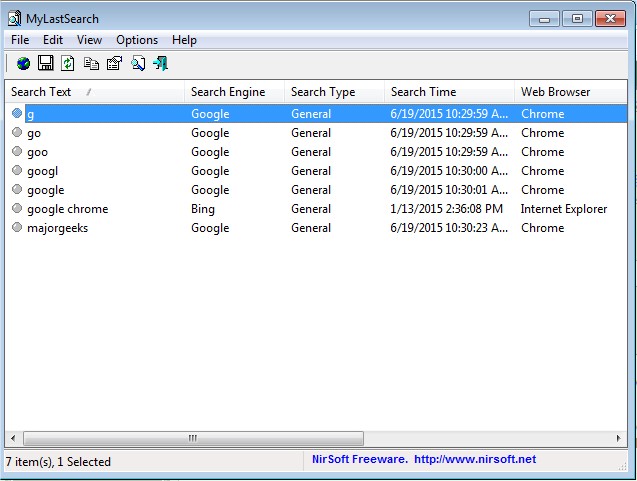Image resolution: width=637 pixels, height=481 pixels.
Task: Click the left scroll arrow
Action: click(13, 438)
